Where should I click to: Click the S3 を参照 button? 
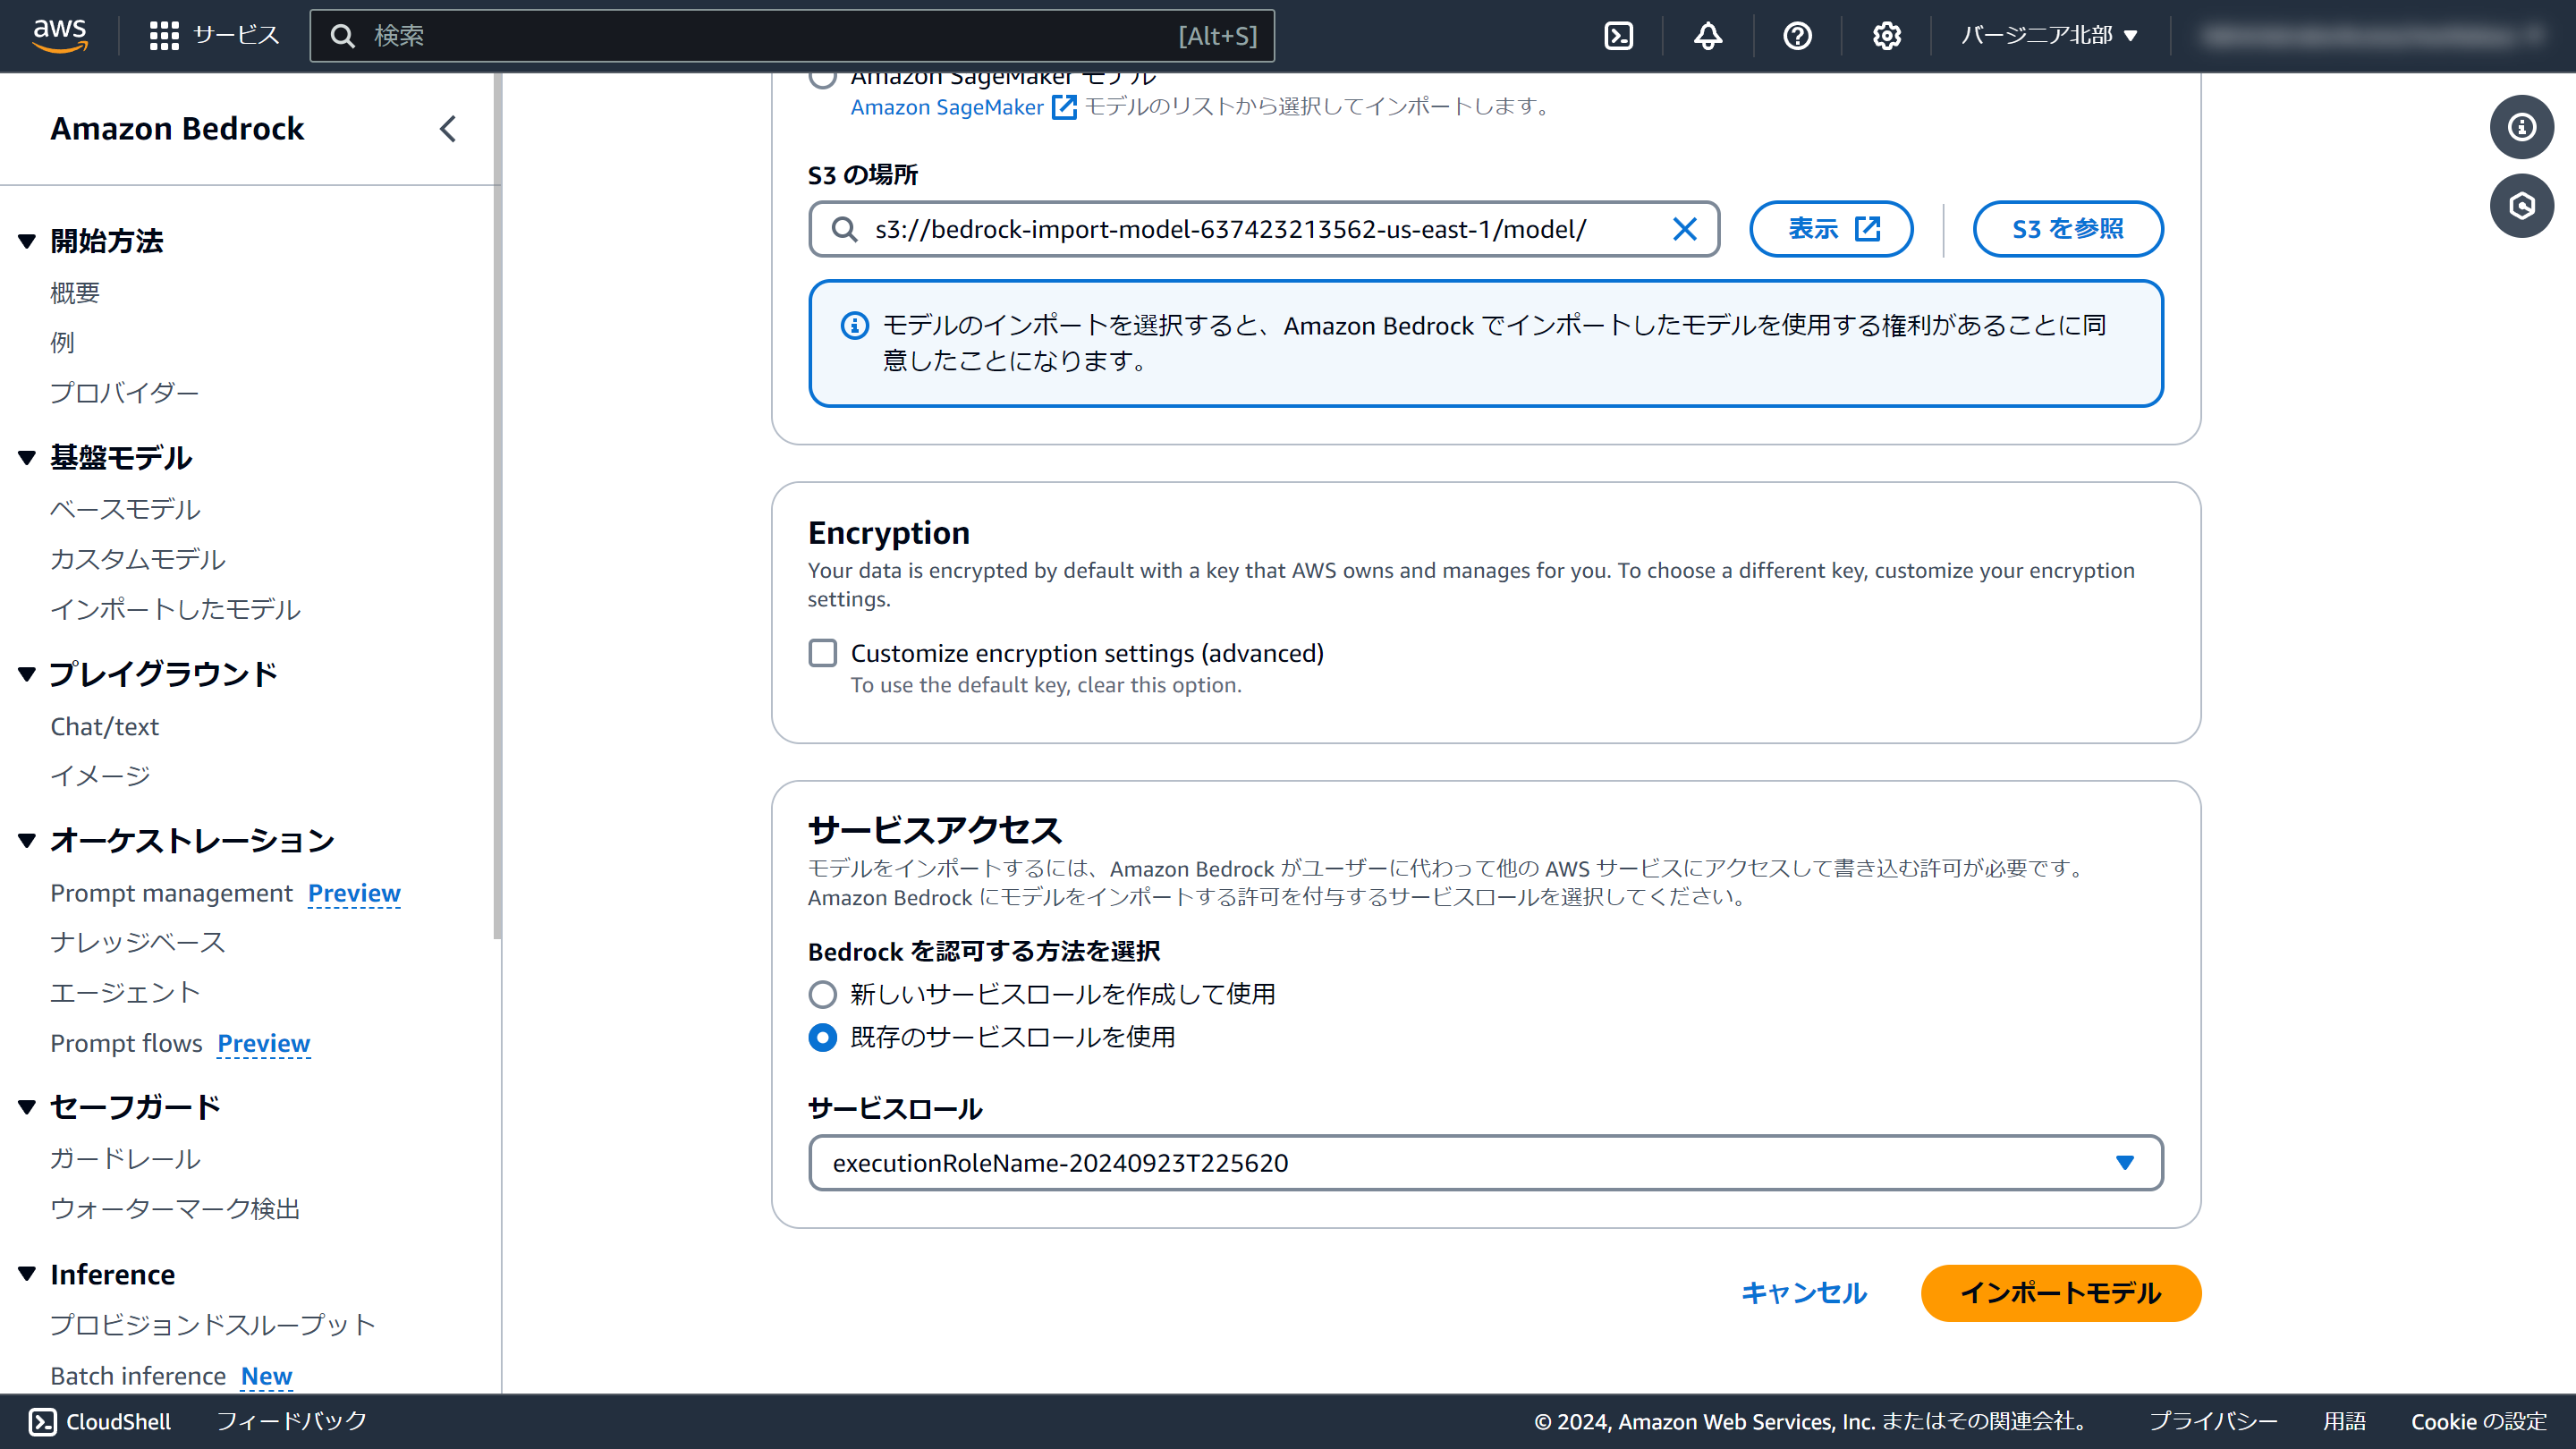click(2067, 229)
